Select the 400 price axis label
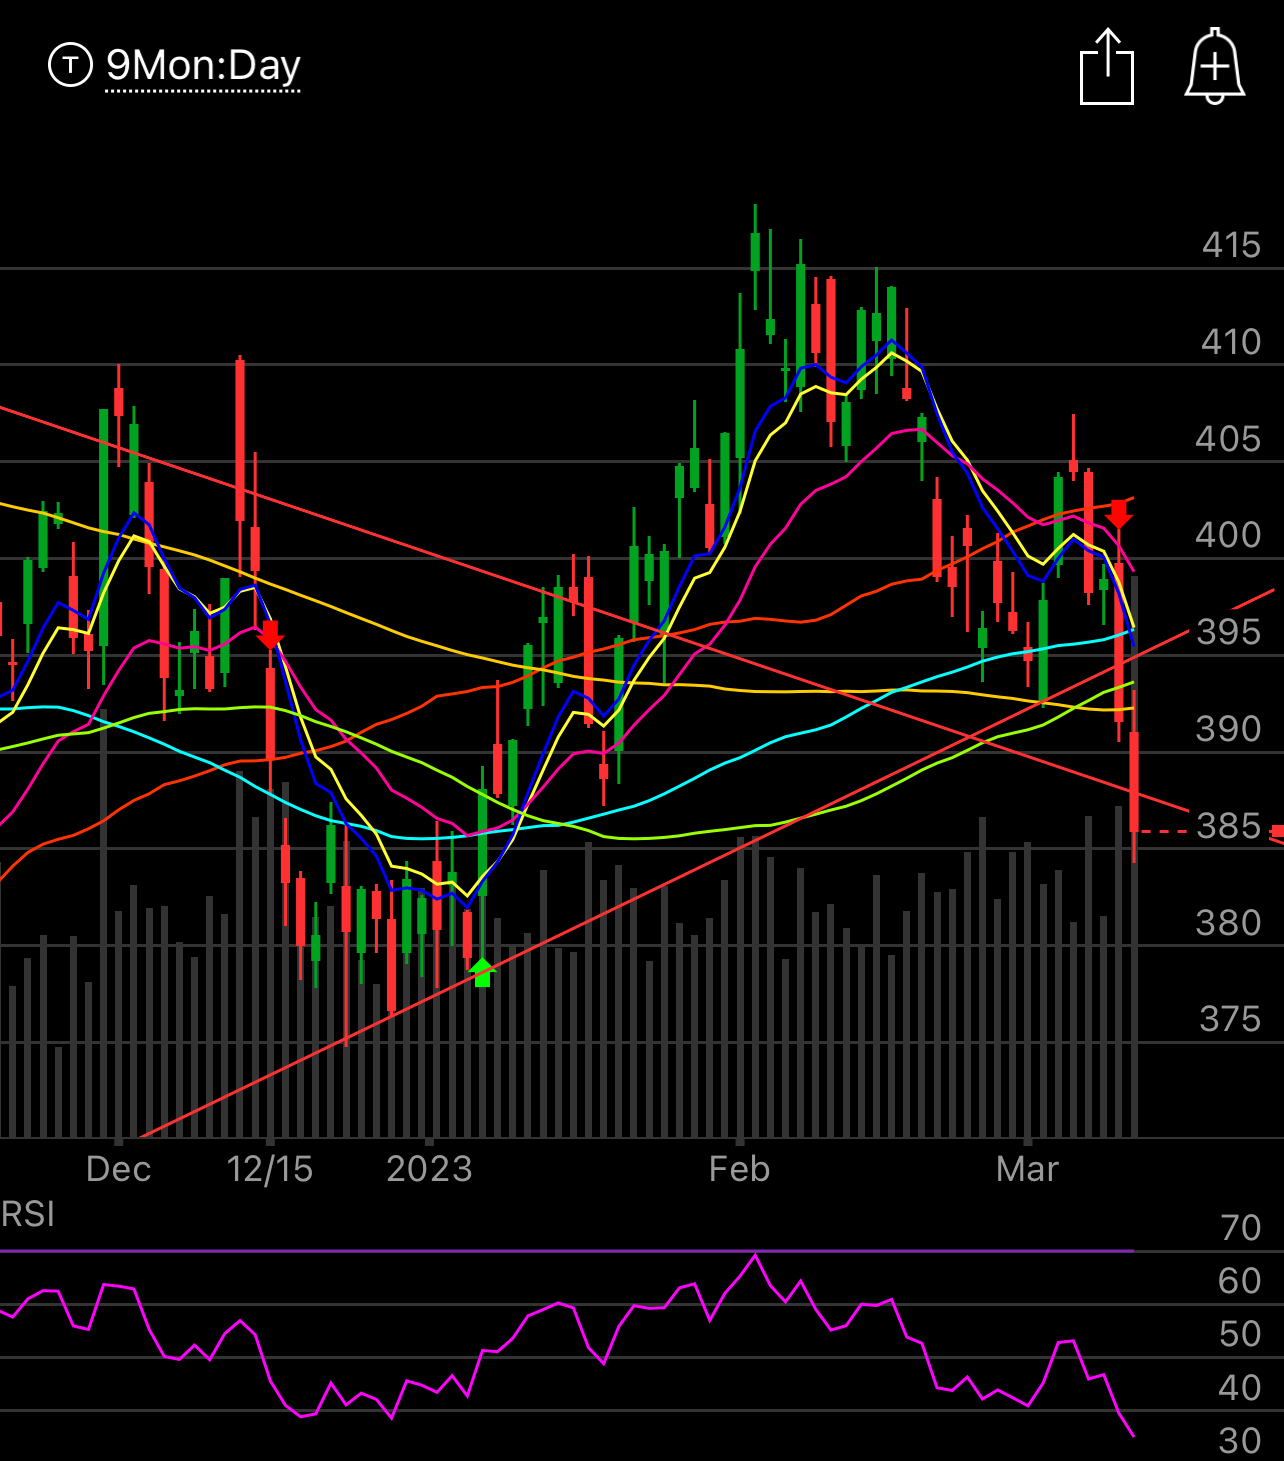The height and width of the screenshot is (1461, 1284). pos(1229,535)
